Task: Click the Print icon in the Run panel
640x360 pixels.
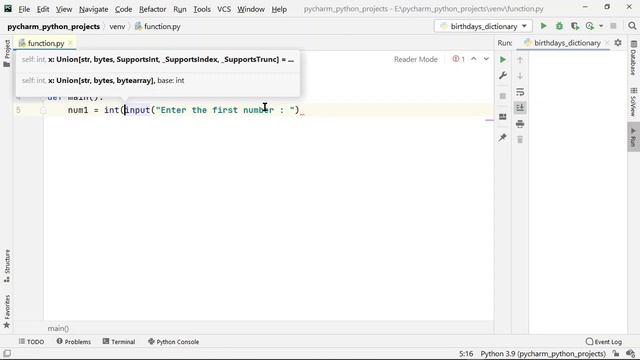Action: click(520, 124)
